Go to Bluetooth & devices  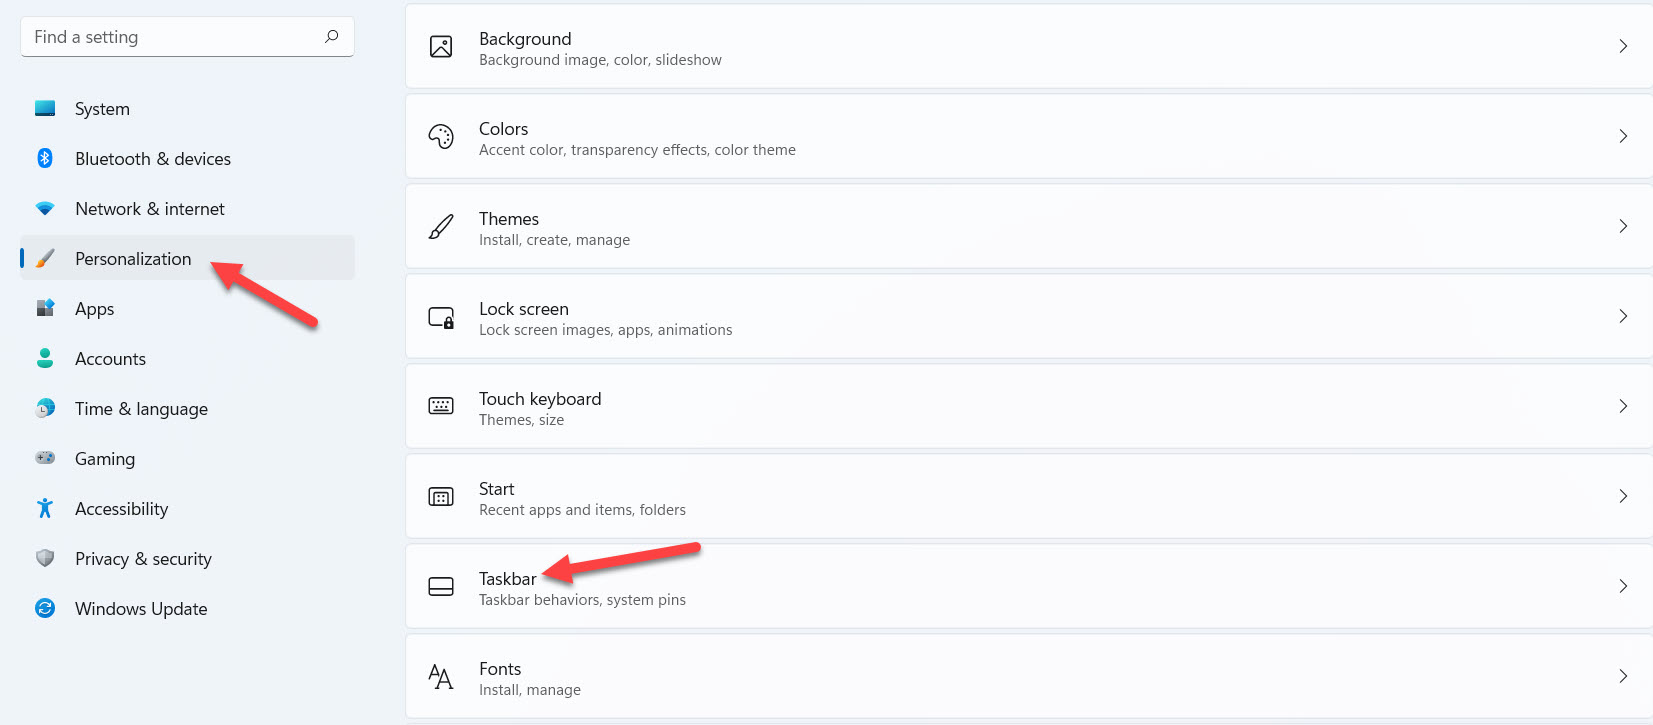(x=152, y=159)
